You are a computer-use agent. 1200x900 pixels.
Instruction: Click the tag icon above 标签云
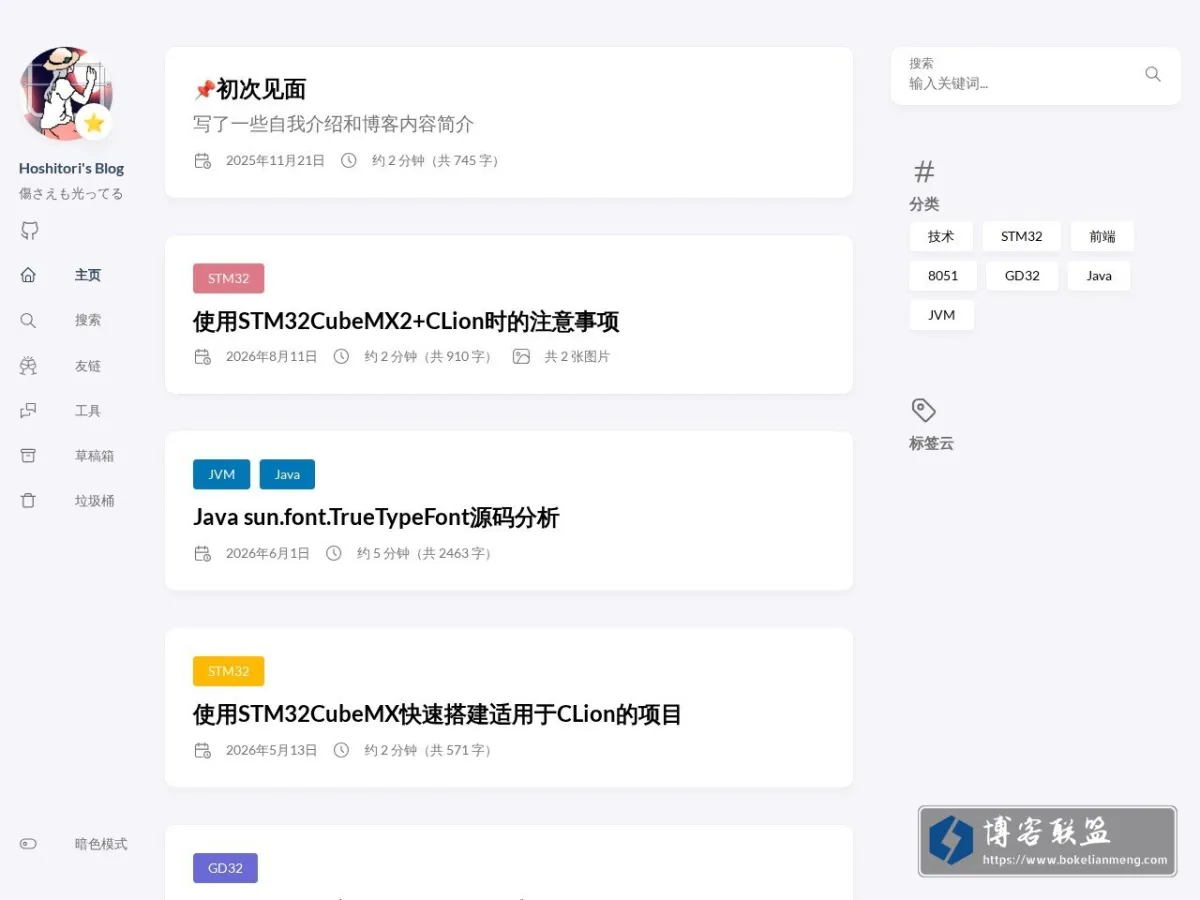point(923,410)
